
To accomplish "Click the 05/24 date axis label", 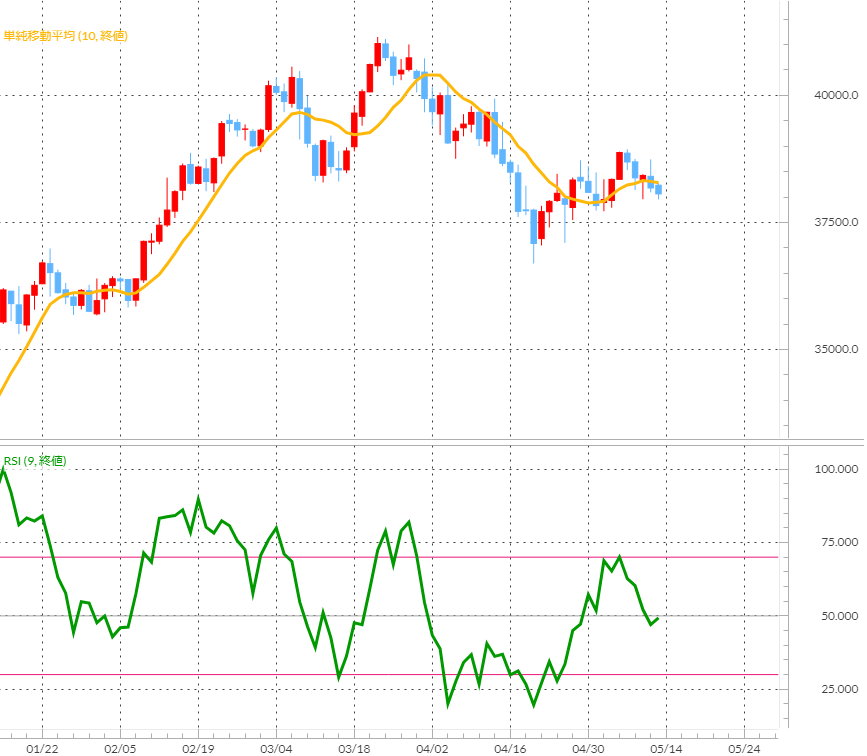I will point(744,749).
